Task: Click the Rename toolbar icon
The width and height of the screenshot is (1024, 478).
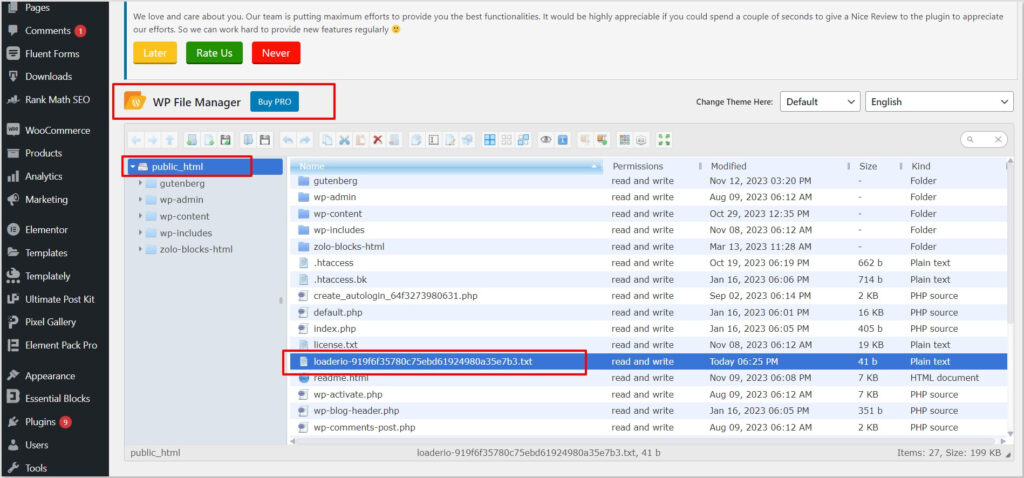Action: 433,140
